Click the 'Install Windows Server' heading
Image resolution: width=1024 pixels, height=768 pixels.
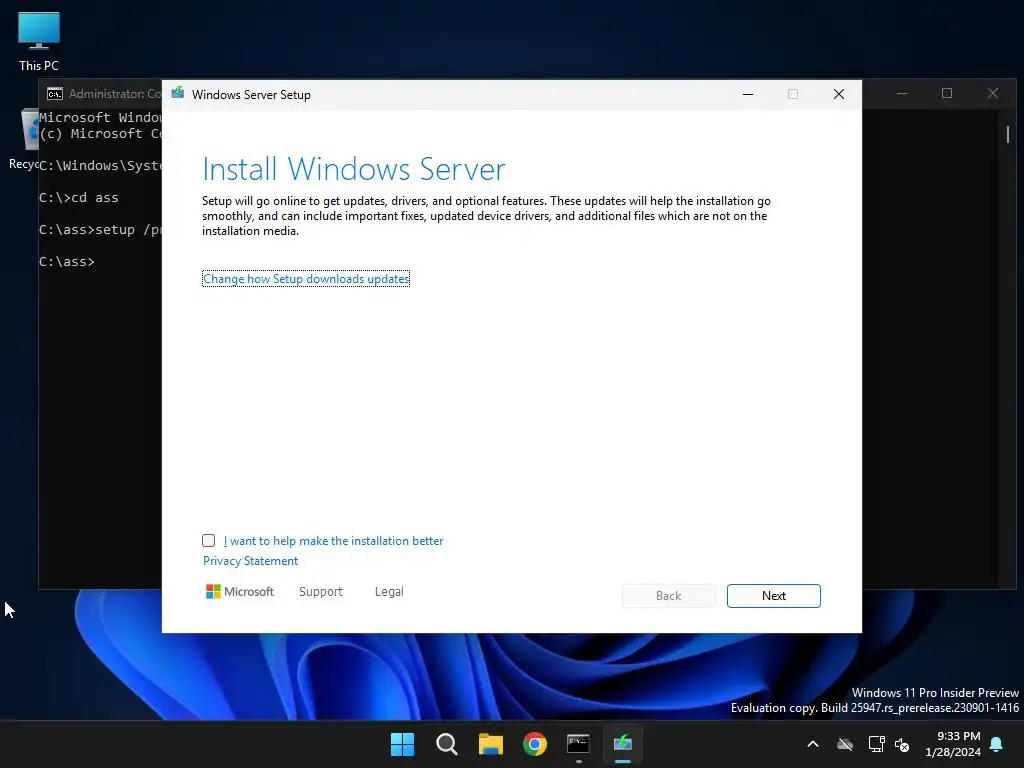[x=354, y=169]
